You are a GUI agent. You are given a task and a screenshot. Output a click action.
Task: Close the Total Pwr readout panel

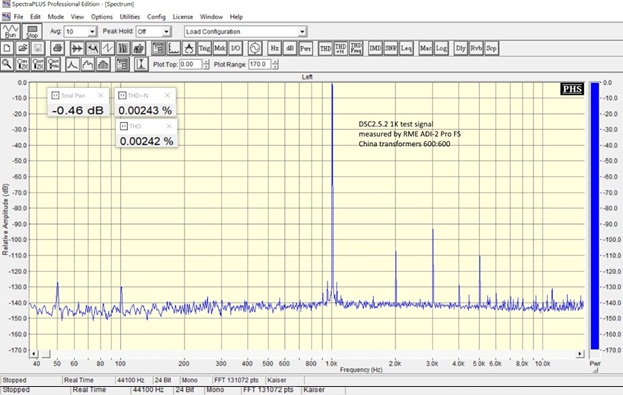pyautogui.click(x=101, y=95)
